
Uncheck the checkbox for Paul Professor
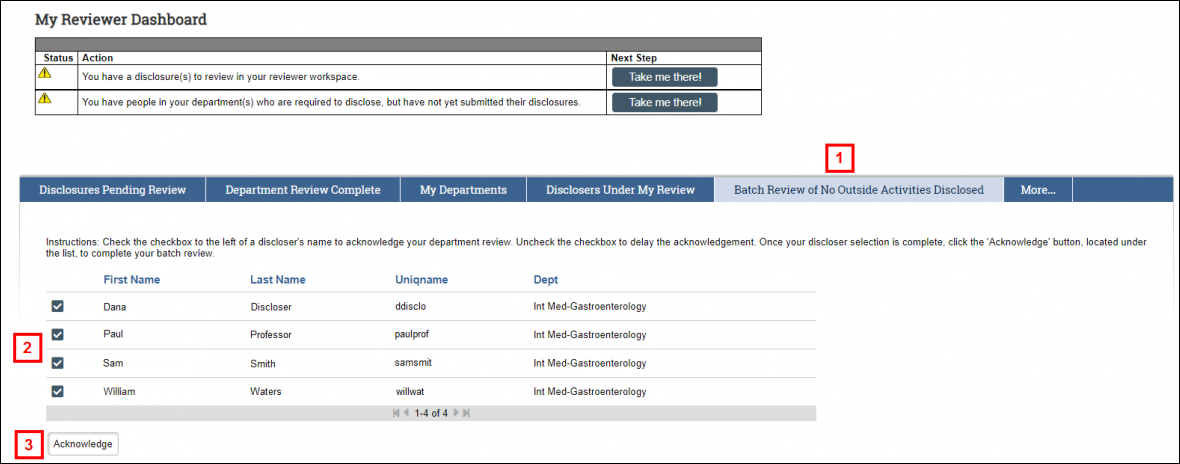57,334
